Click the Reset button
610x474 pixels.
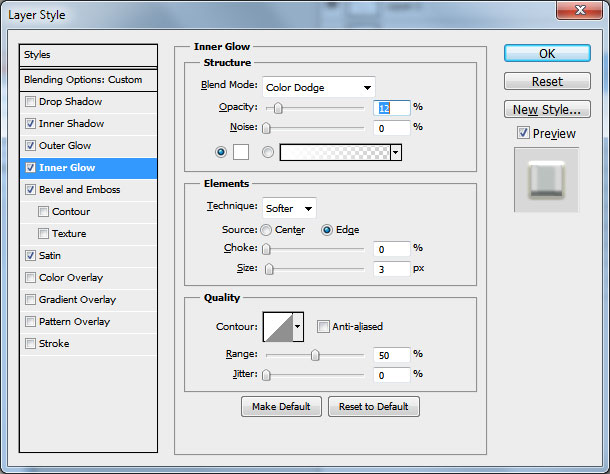click(547, 81)
